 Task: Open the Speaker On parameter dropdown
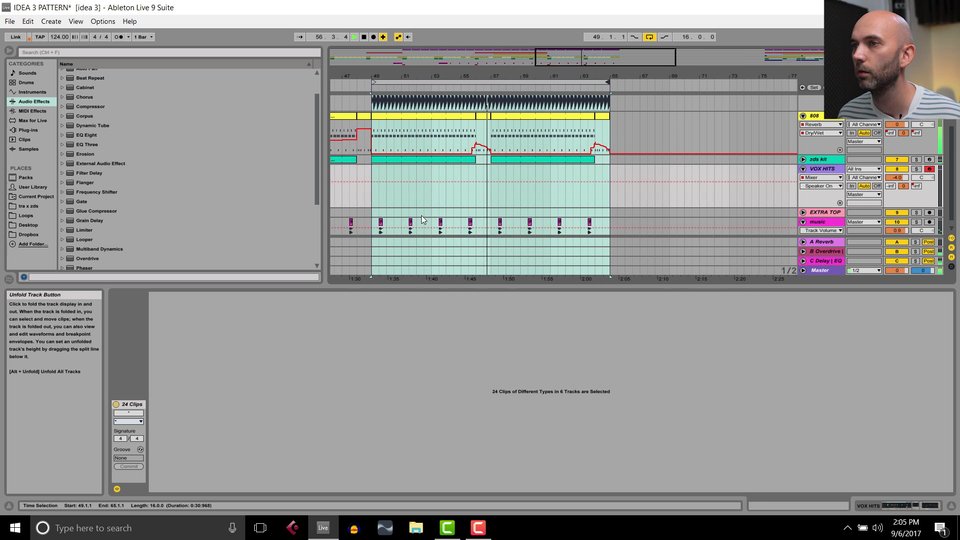pyautogui.click(x=822, y=186)
